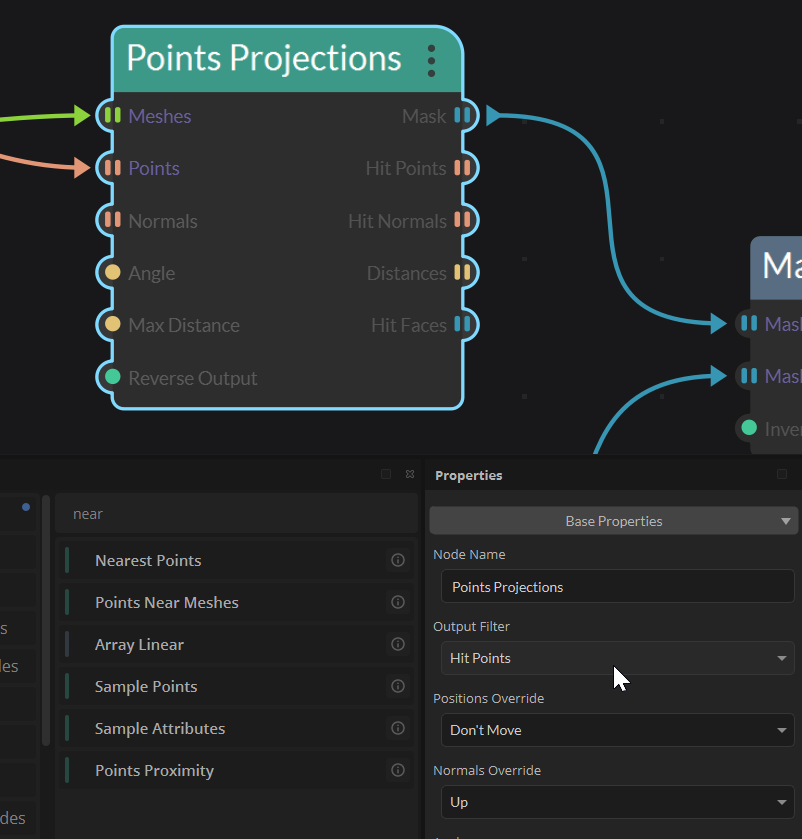
Task: Click the Properties panel title
Action: 469,475
